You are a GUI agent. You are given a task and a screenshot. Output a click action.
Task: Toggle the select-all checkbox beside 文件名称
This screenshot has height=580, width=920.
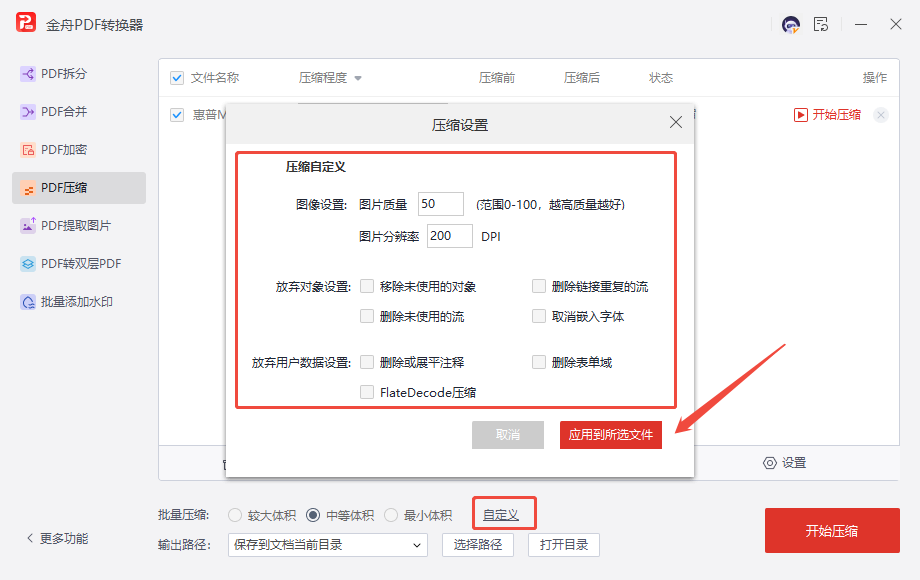tap(177, 78)
